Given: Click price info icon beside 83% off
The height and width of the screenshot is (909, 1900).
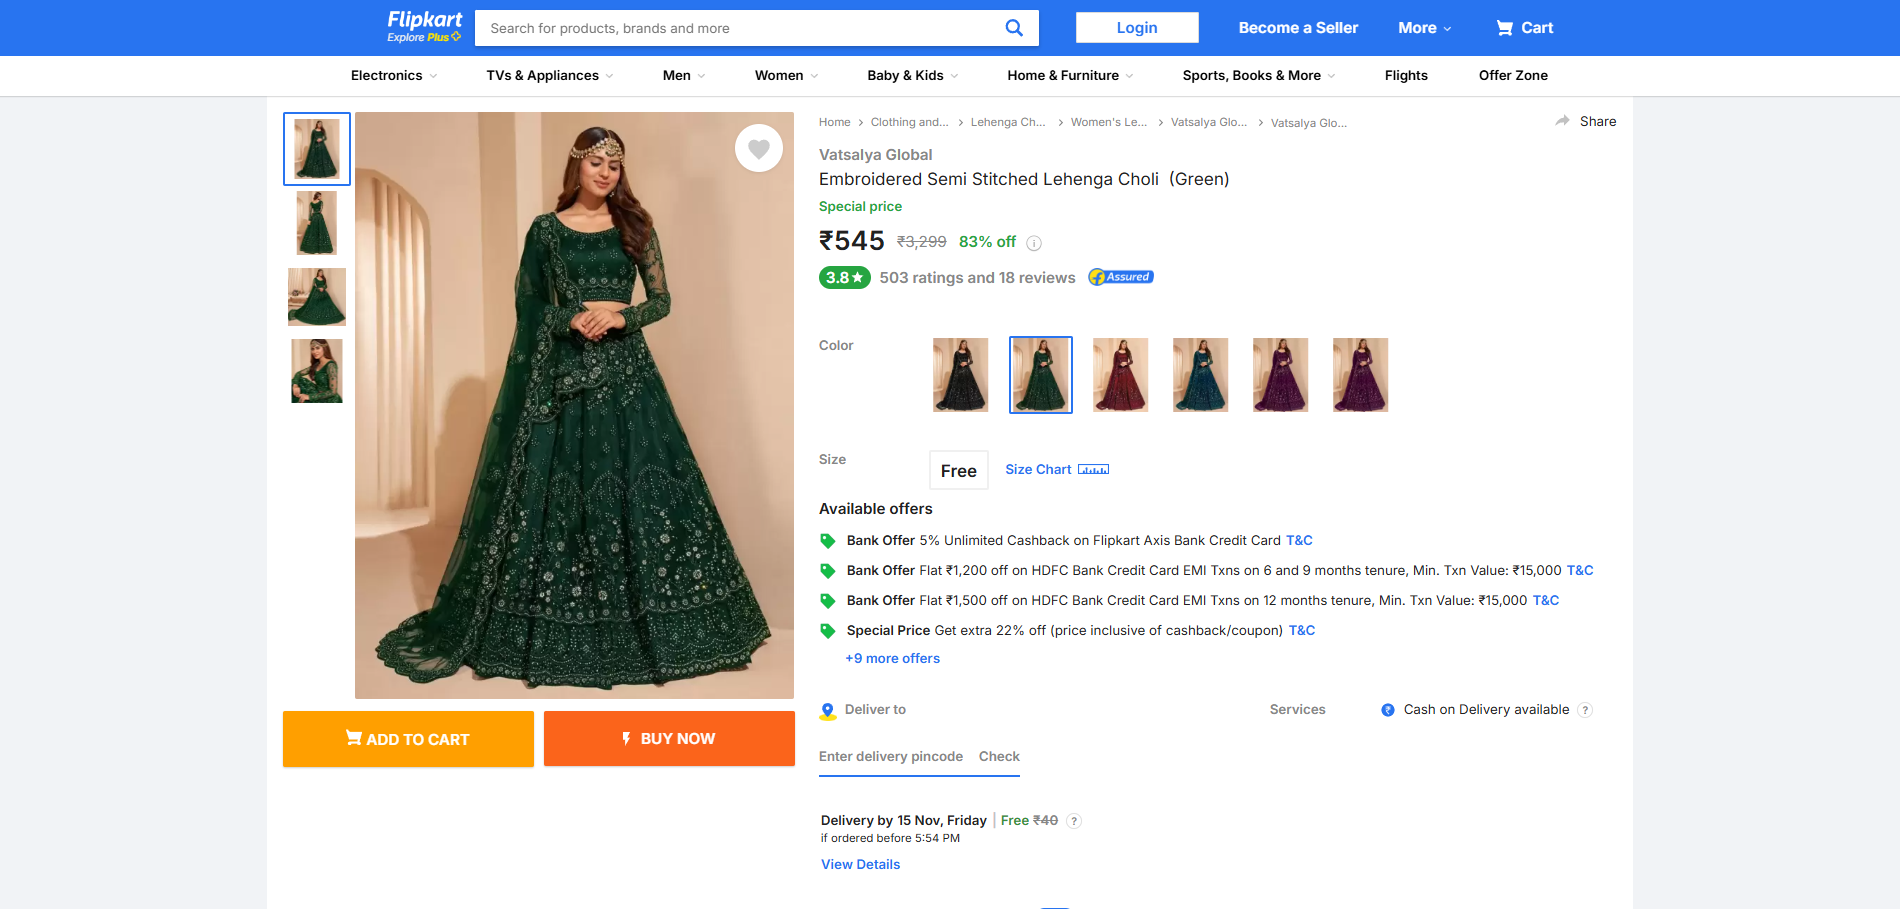Looking at the screenshot, I should [x=1034, y=243].
